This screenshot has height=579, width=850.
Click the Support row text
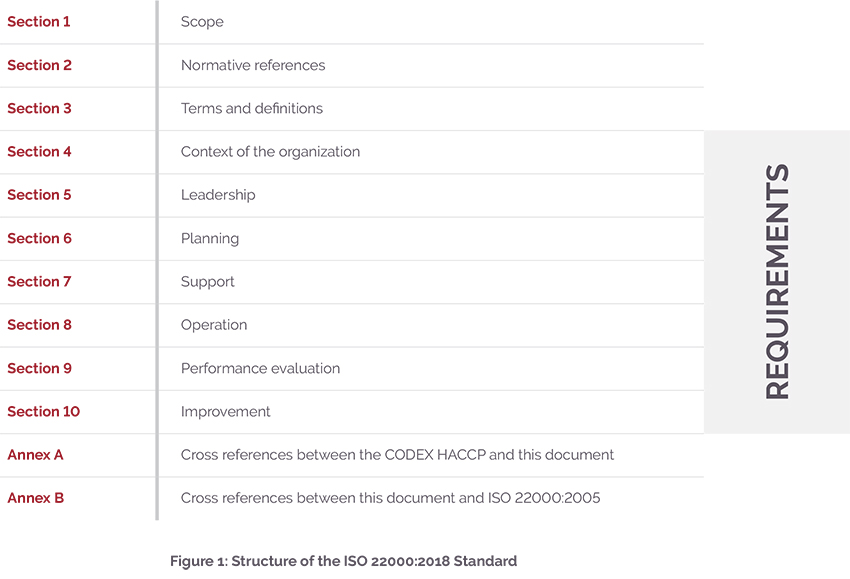point(208,282)
